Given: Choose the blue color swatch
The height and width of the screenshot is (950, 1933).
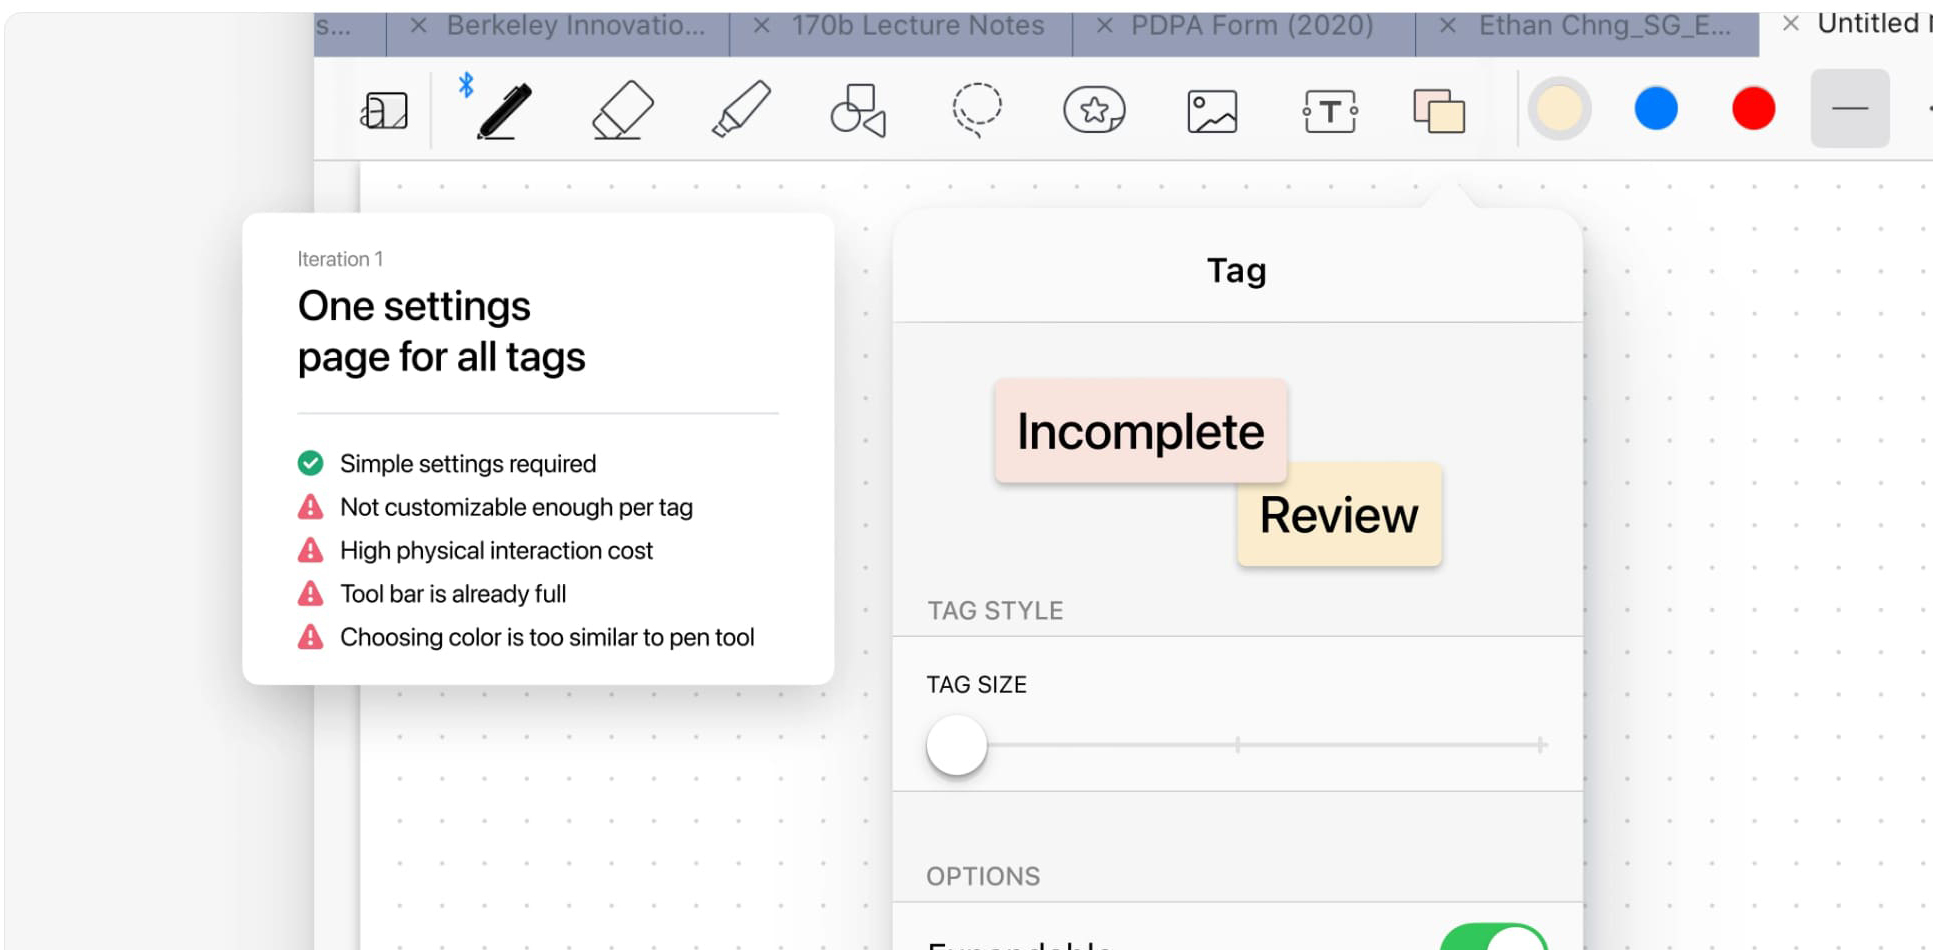Looking at the screenshot, I should click(x=1656, y=109).
